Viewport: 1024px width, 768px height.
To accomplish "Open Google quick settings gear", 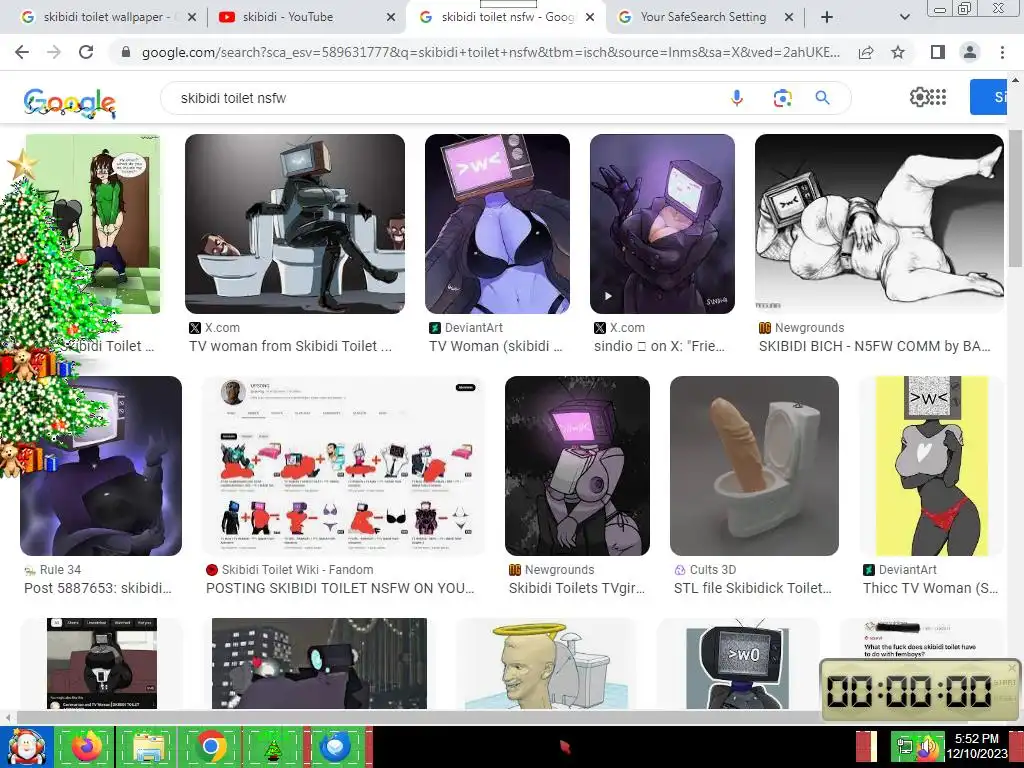I will (919, 97).
